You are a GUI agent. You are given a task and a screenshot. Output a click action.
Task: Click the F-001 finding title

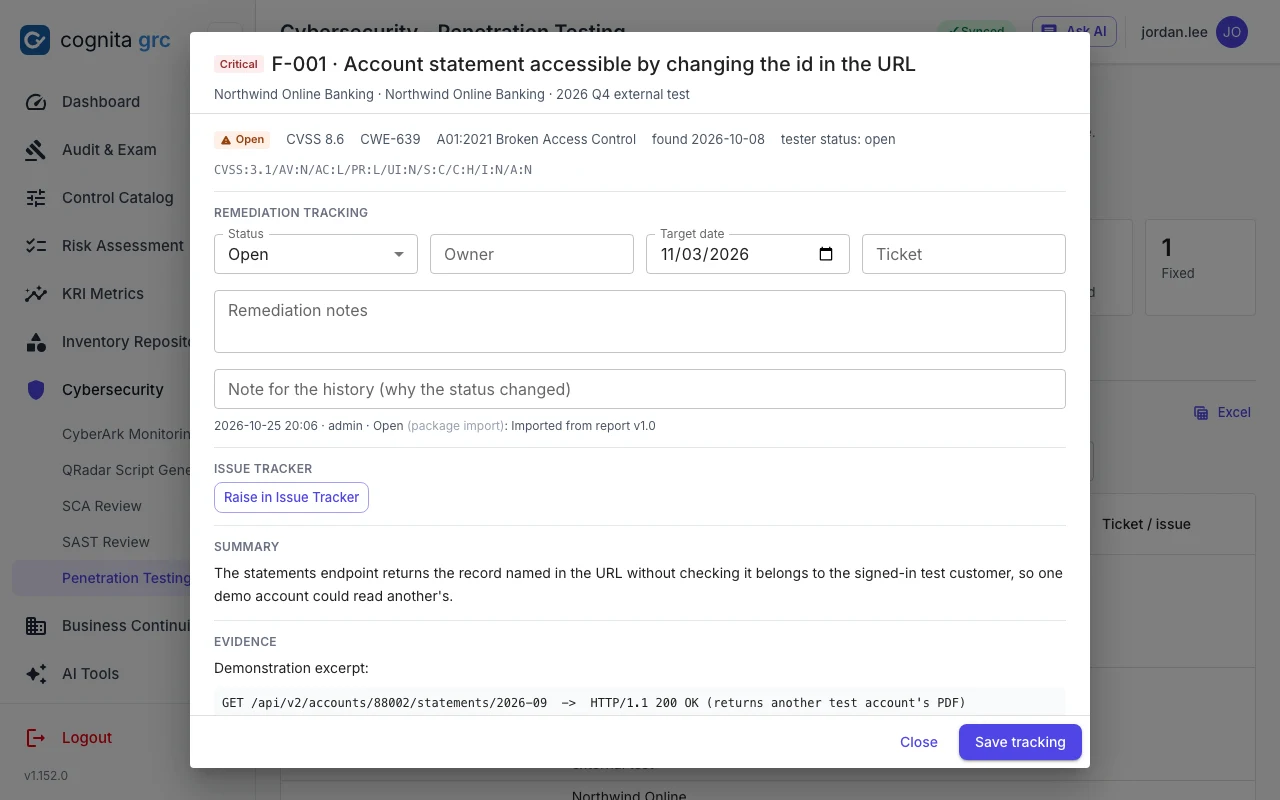[x=593, y=64]
